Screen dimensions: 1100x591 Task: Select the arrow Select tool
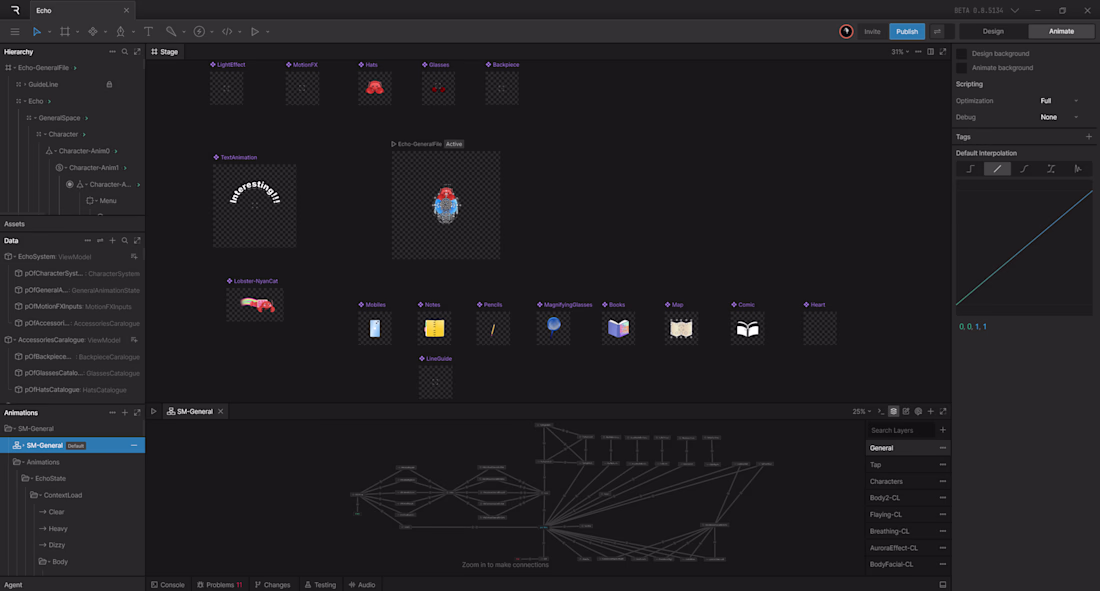[36, 32]
